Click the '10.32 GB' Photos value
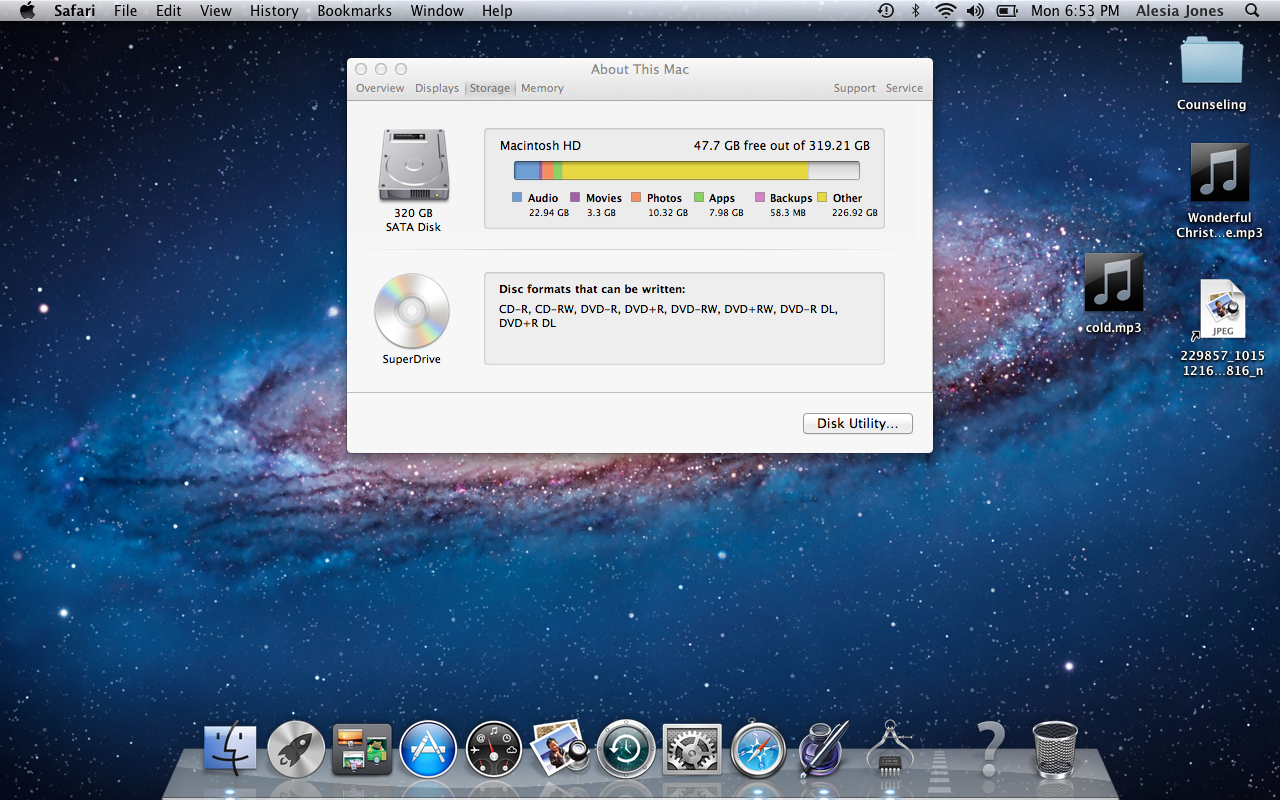Screen dimensions: 1280x800 (668, 213)
